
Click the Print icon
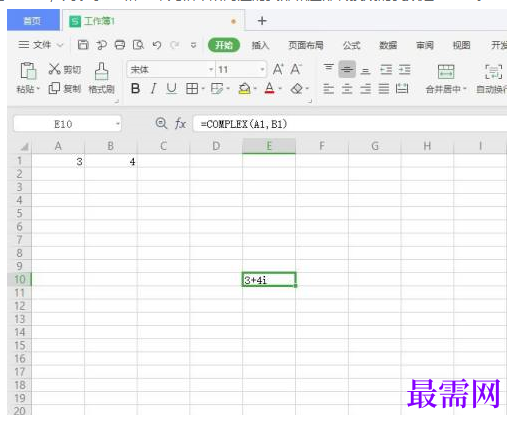120,45
